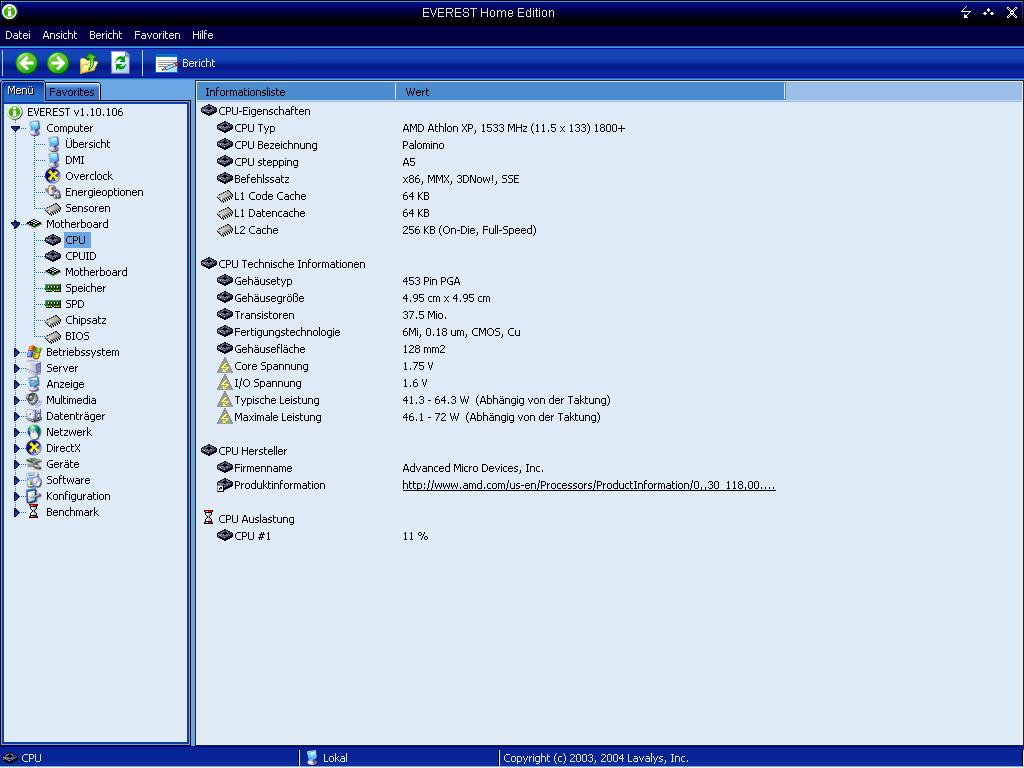Screen dimensions: 1024x768
Task: Click the EVEREST v1.10.106 root info icon
Action: pyautogui.click(x=15, y=112)
